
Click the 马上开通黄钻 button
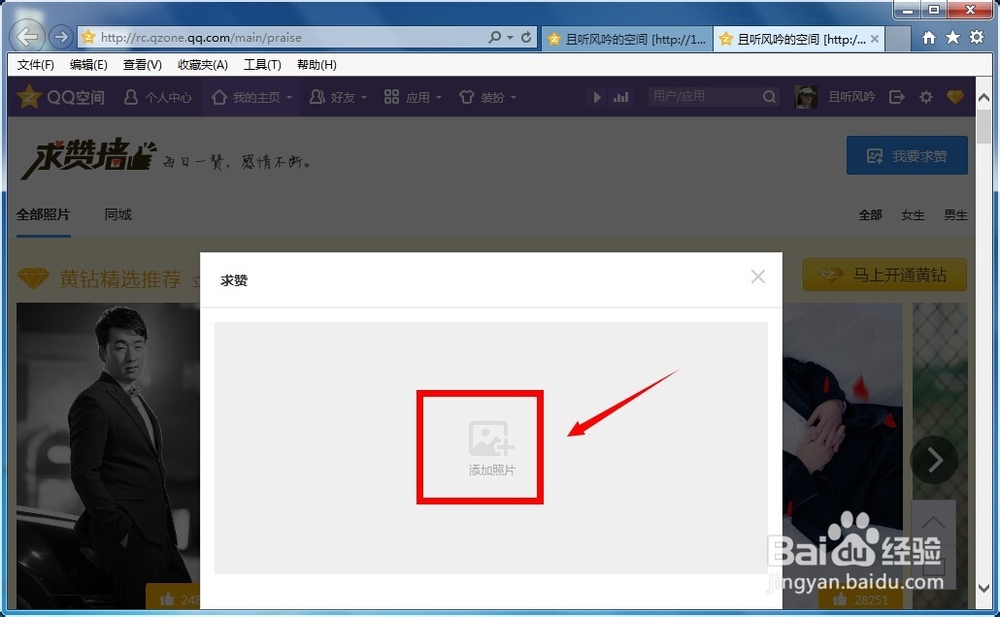[x=884, y=275]
